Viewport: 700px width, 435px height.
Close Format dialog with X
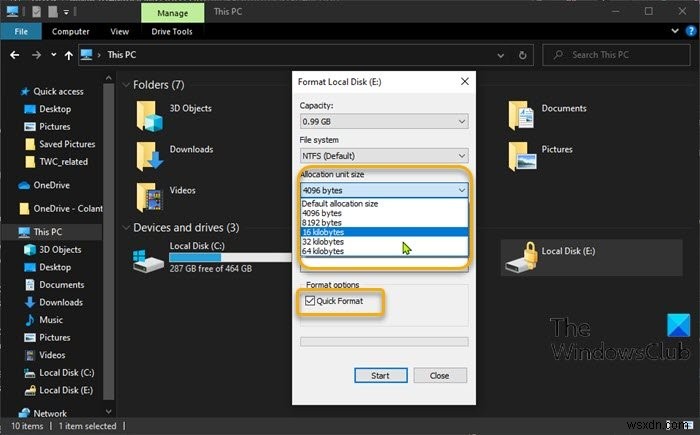click(x=465, y=81)
